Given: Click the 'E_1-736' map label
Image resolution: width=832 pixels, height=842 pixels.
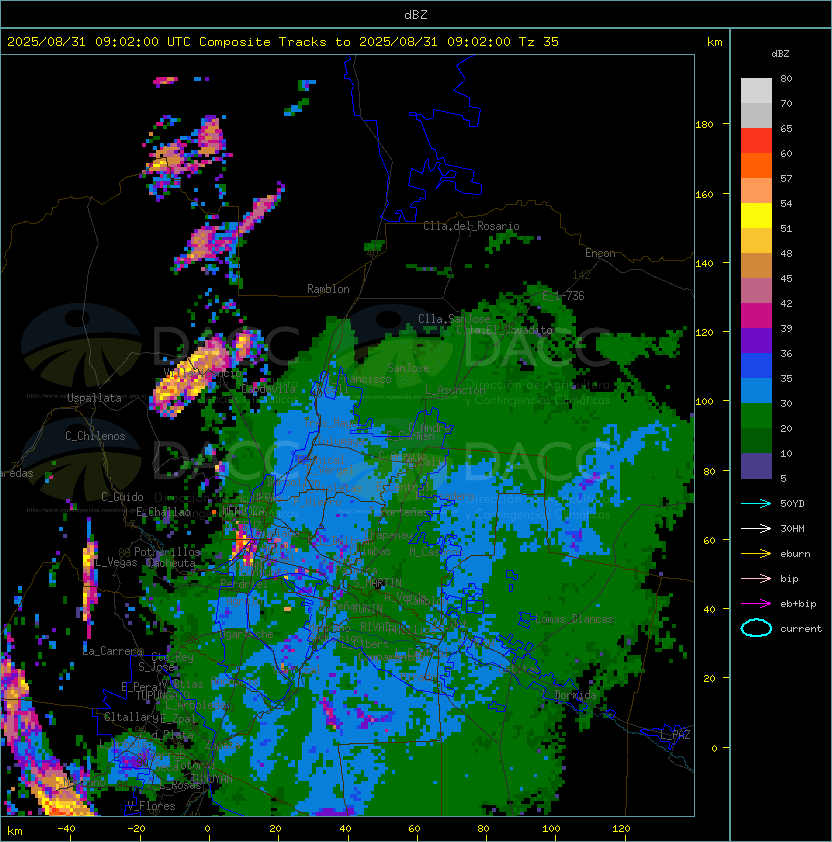Looking at the screenshot, I should coord(563,296).
